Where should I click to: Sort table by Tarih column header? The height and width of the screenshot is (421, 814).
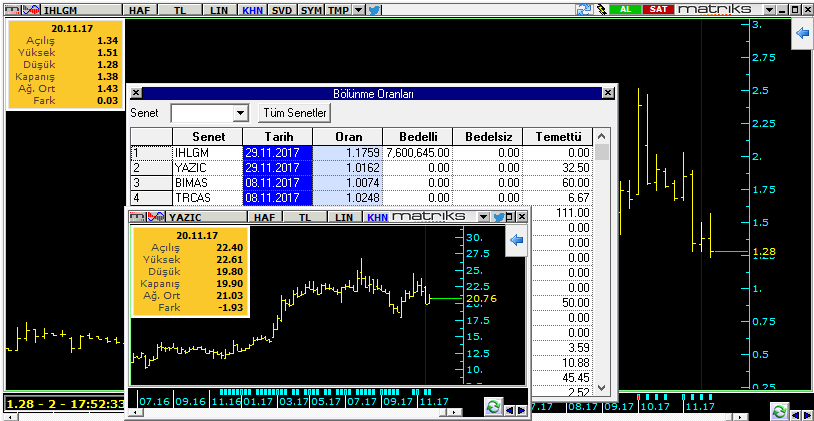click(x=278, y=137)
